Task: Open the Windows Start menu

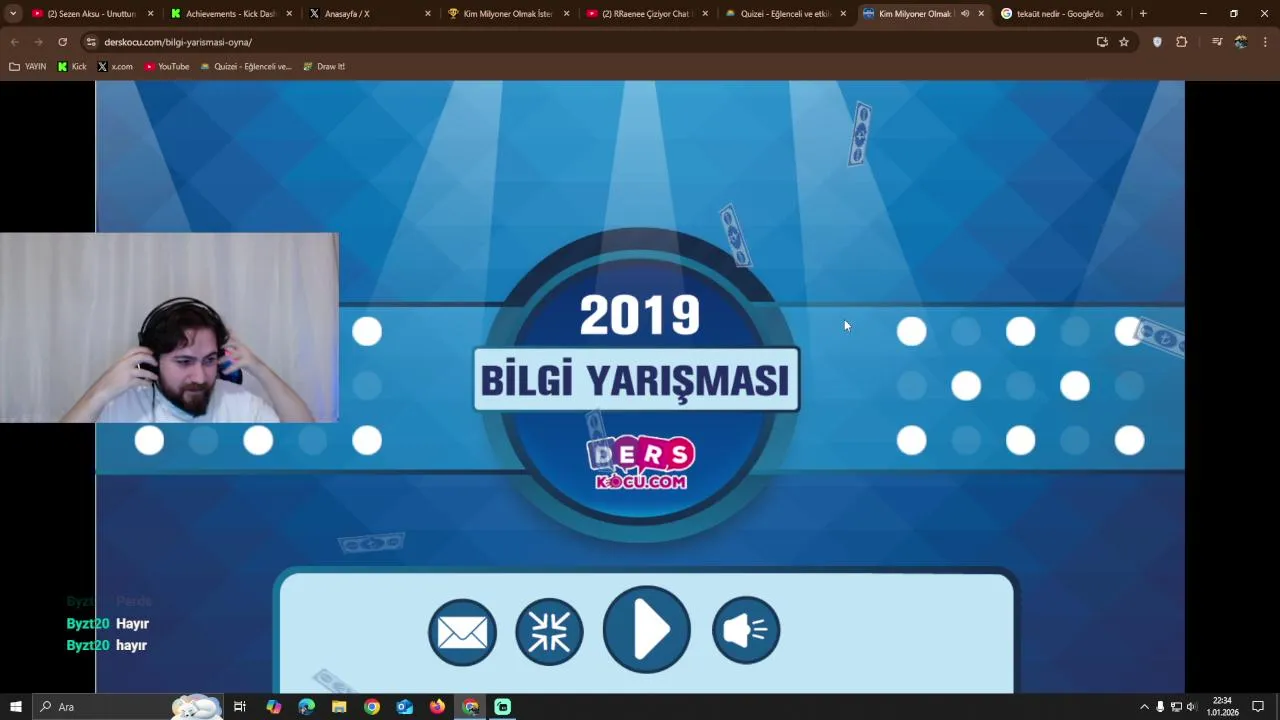Action: click(x=16, y=707)
